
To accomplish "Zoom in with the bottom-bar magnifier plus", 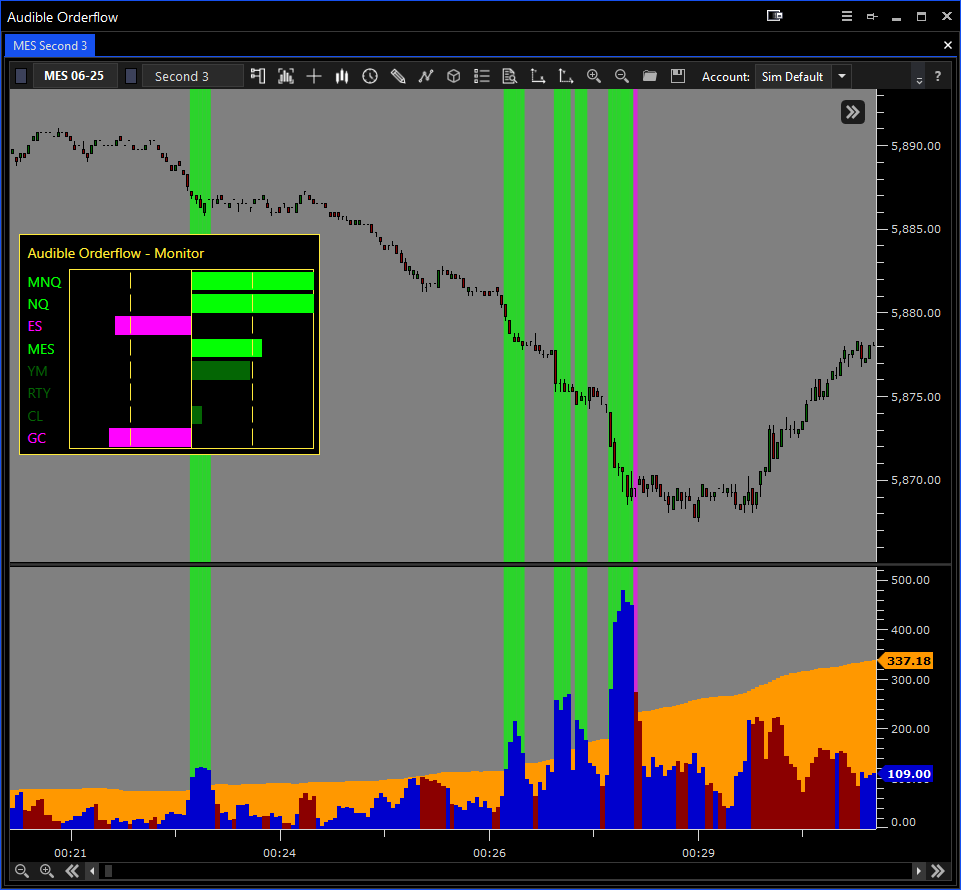I will [x=47, y=870].
